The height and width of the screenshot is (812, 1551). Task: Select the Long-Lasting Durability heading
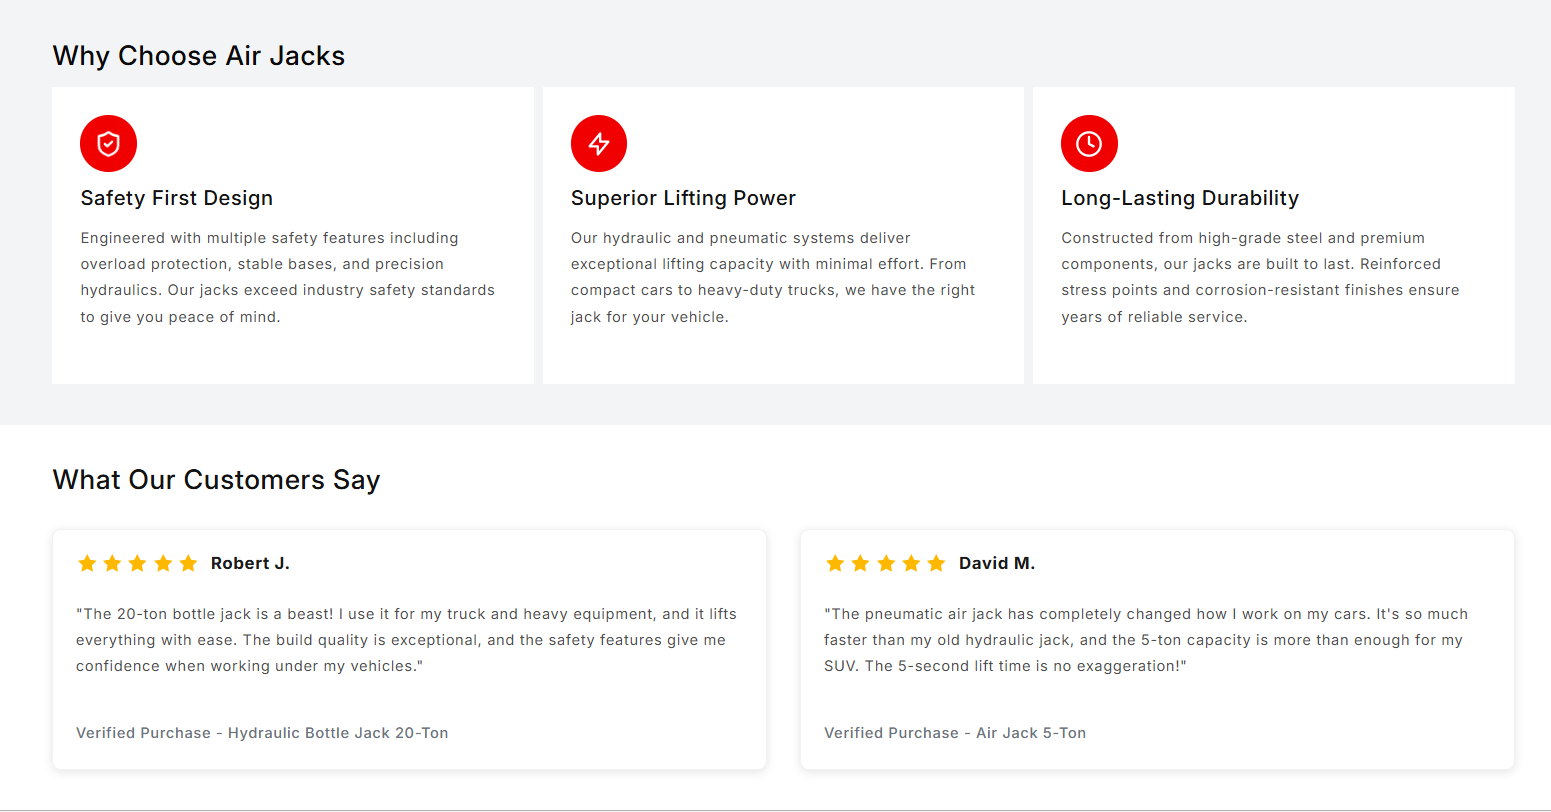[1180, 198]
